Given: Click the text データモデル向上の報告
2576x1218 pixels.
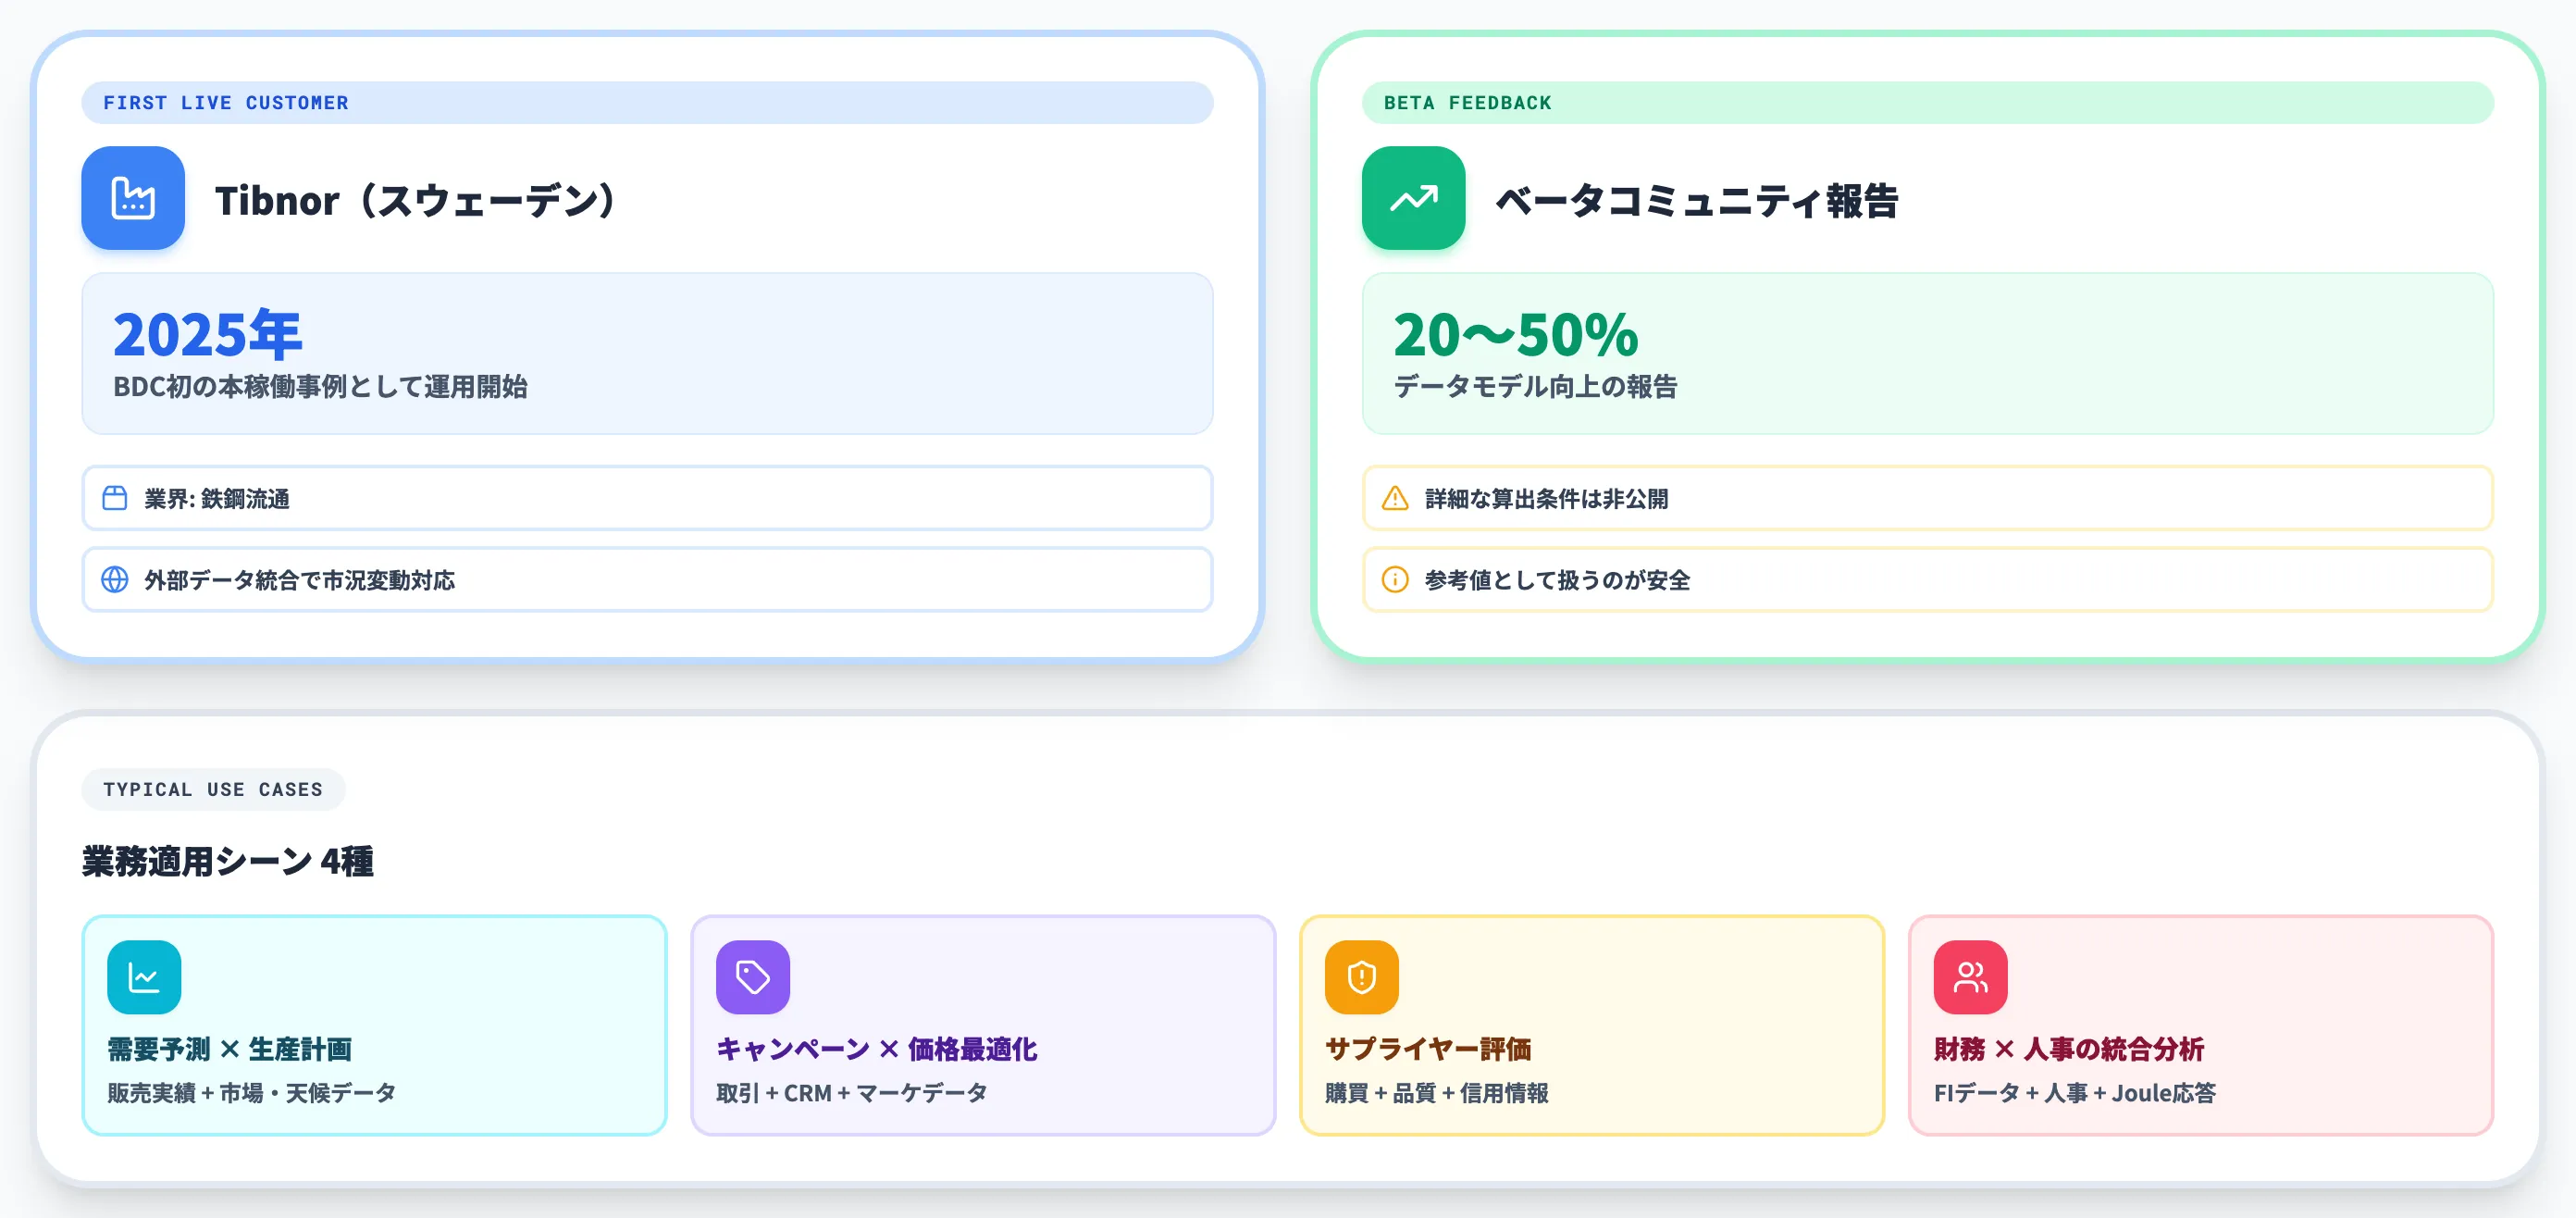Looking at the screenshot, I should pos(1535,387).
